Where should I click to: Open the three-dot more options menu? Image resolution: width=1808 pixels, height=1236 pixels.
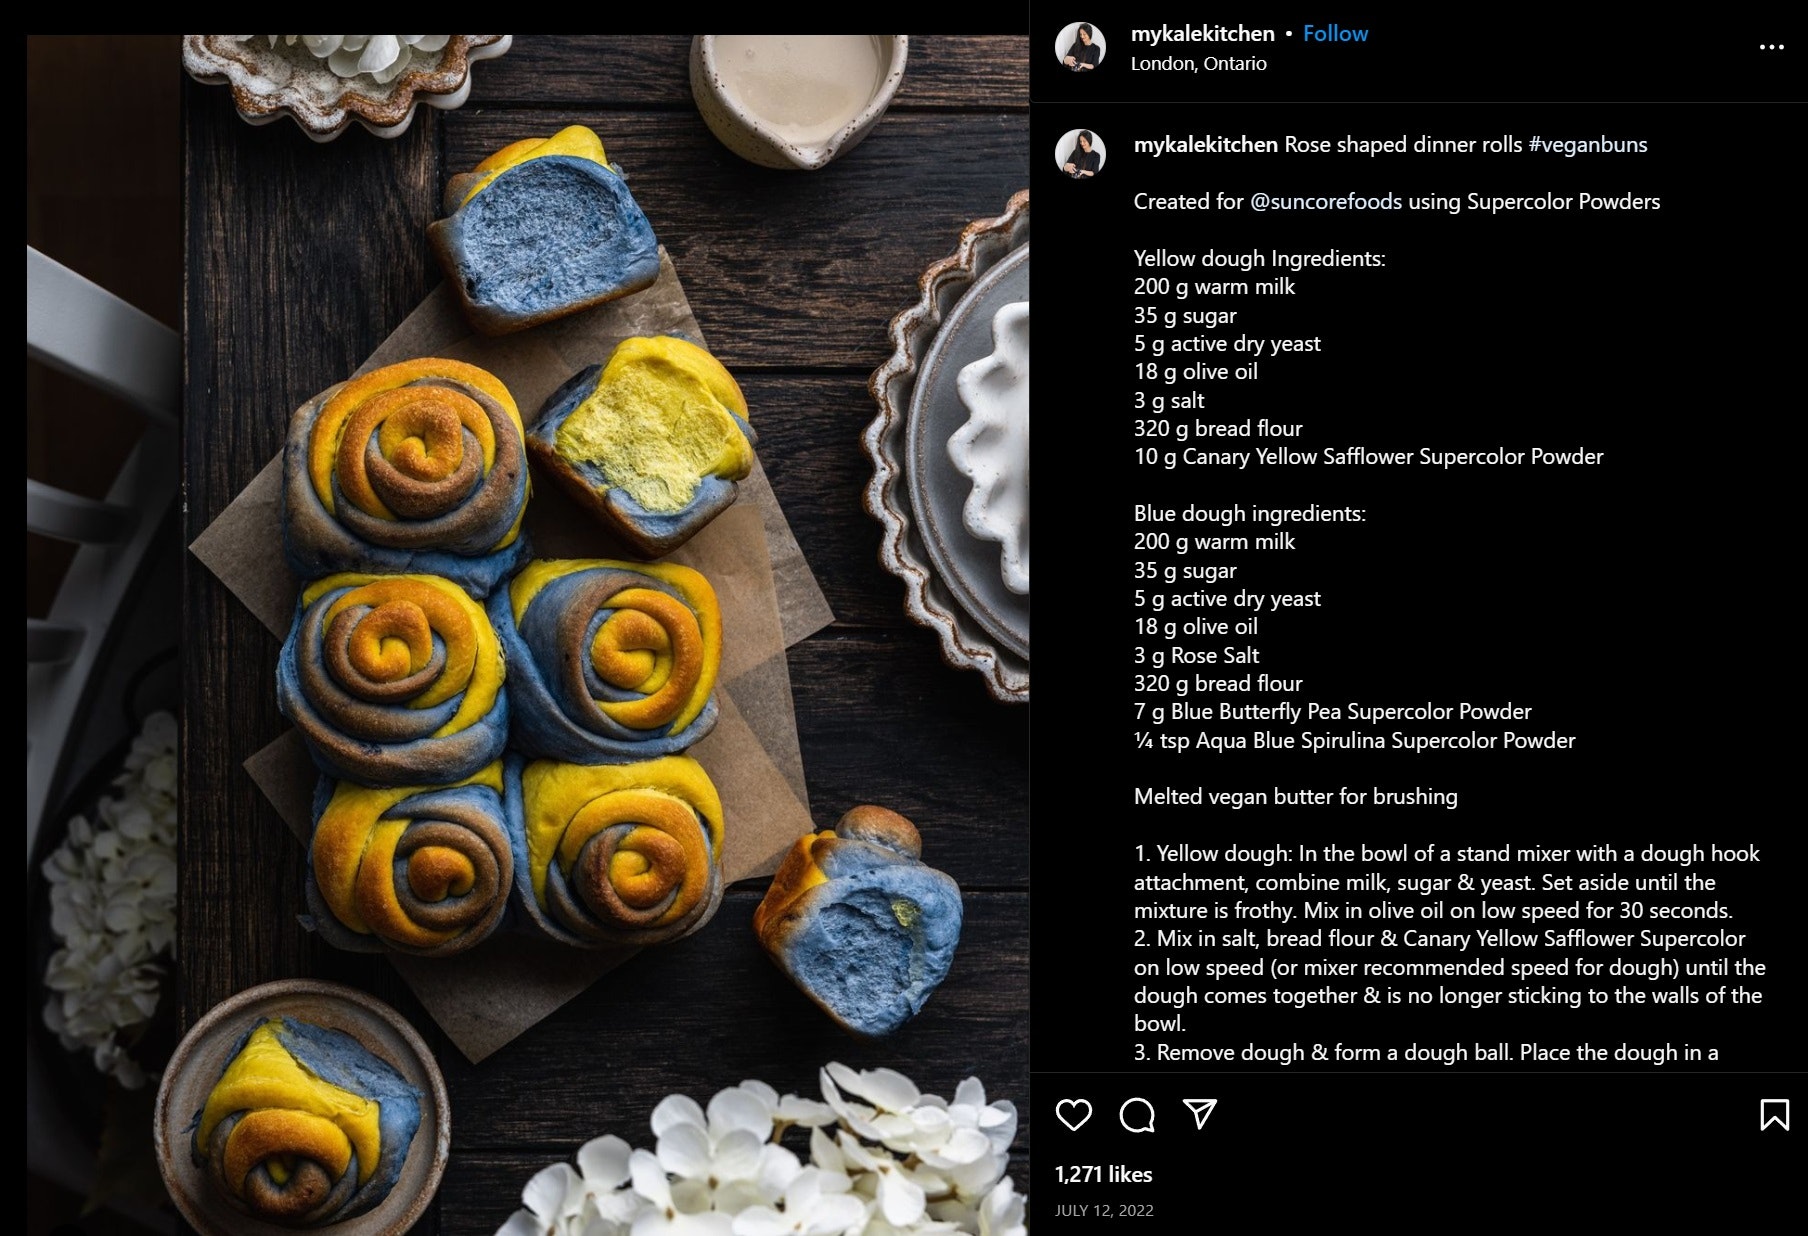pos(1771,47)
